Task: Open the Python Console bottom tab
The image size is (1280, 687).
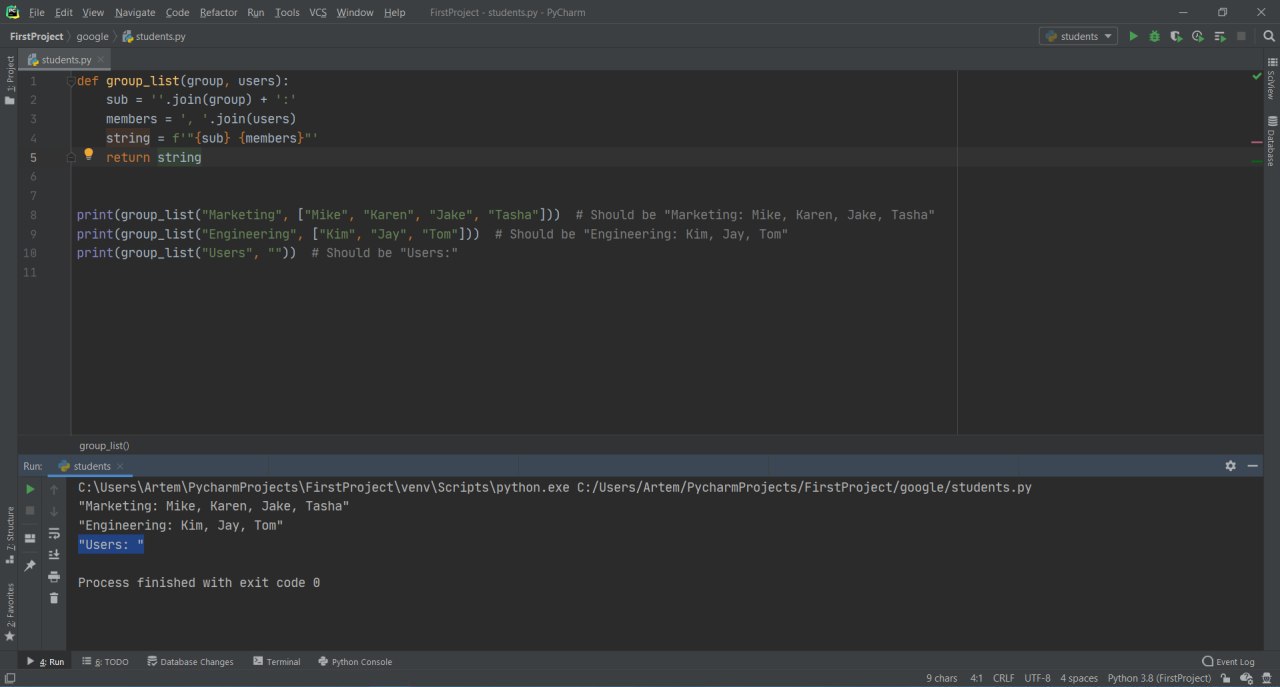Action: point(355,662)
